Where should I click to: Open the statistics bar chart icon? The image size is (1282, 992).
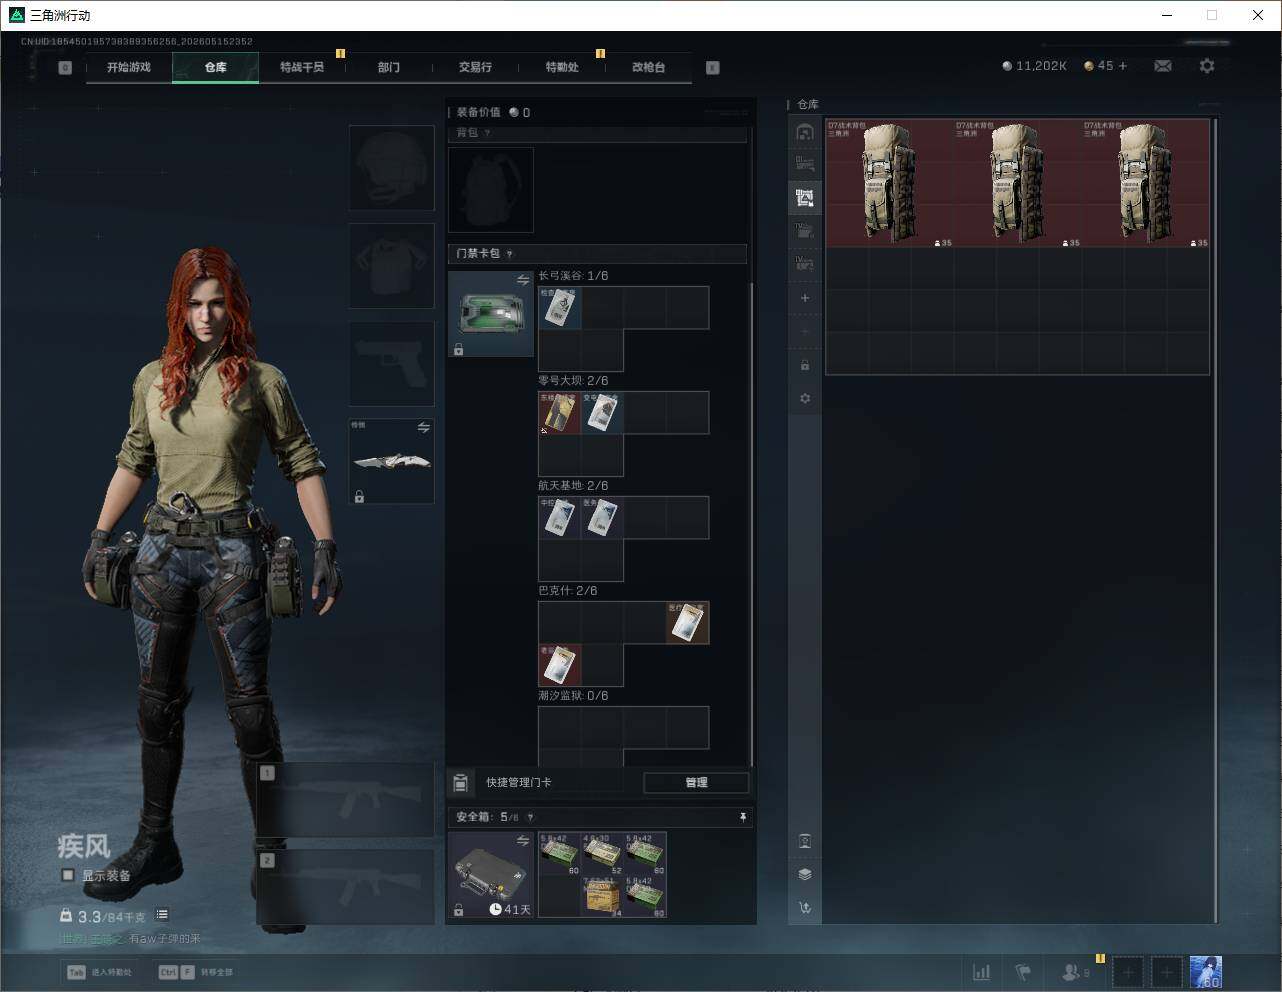(982, 972)
